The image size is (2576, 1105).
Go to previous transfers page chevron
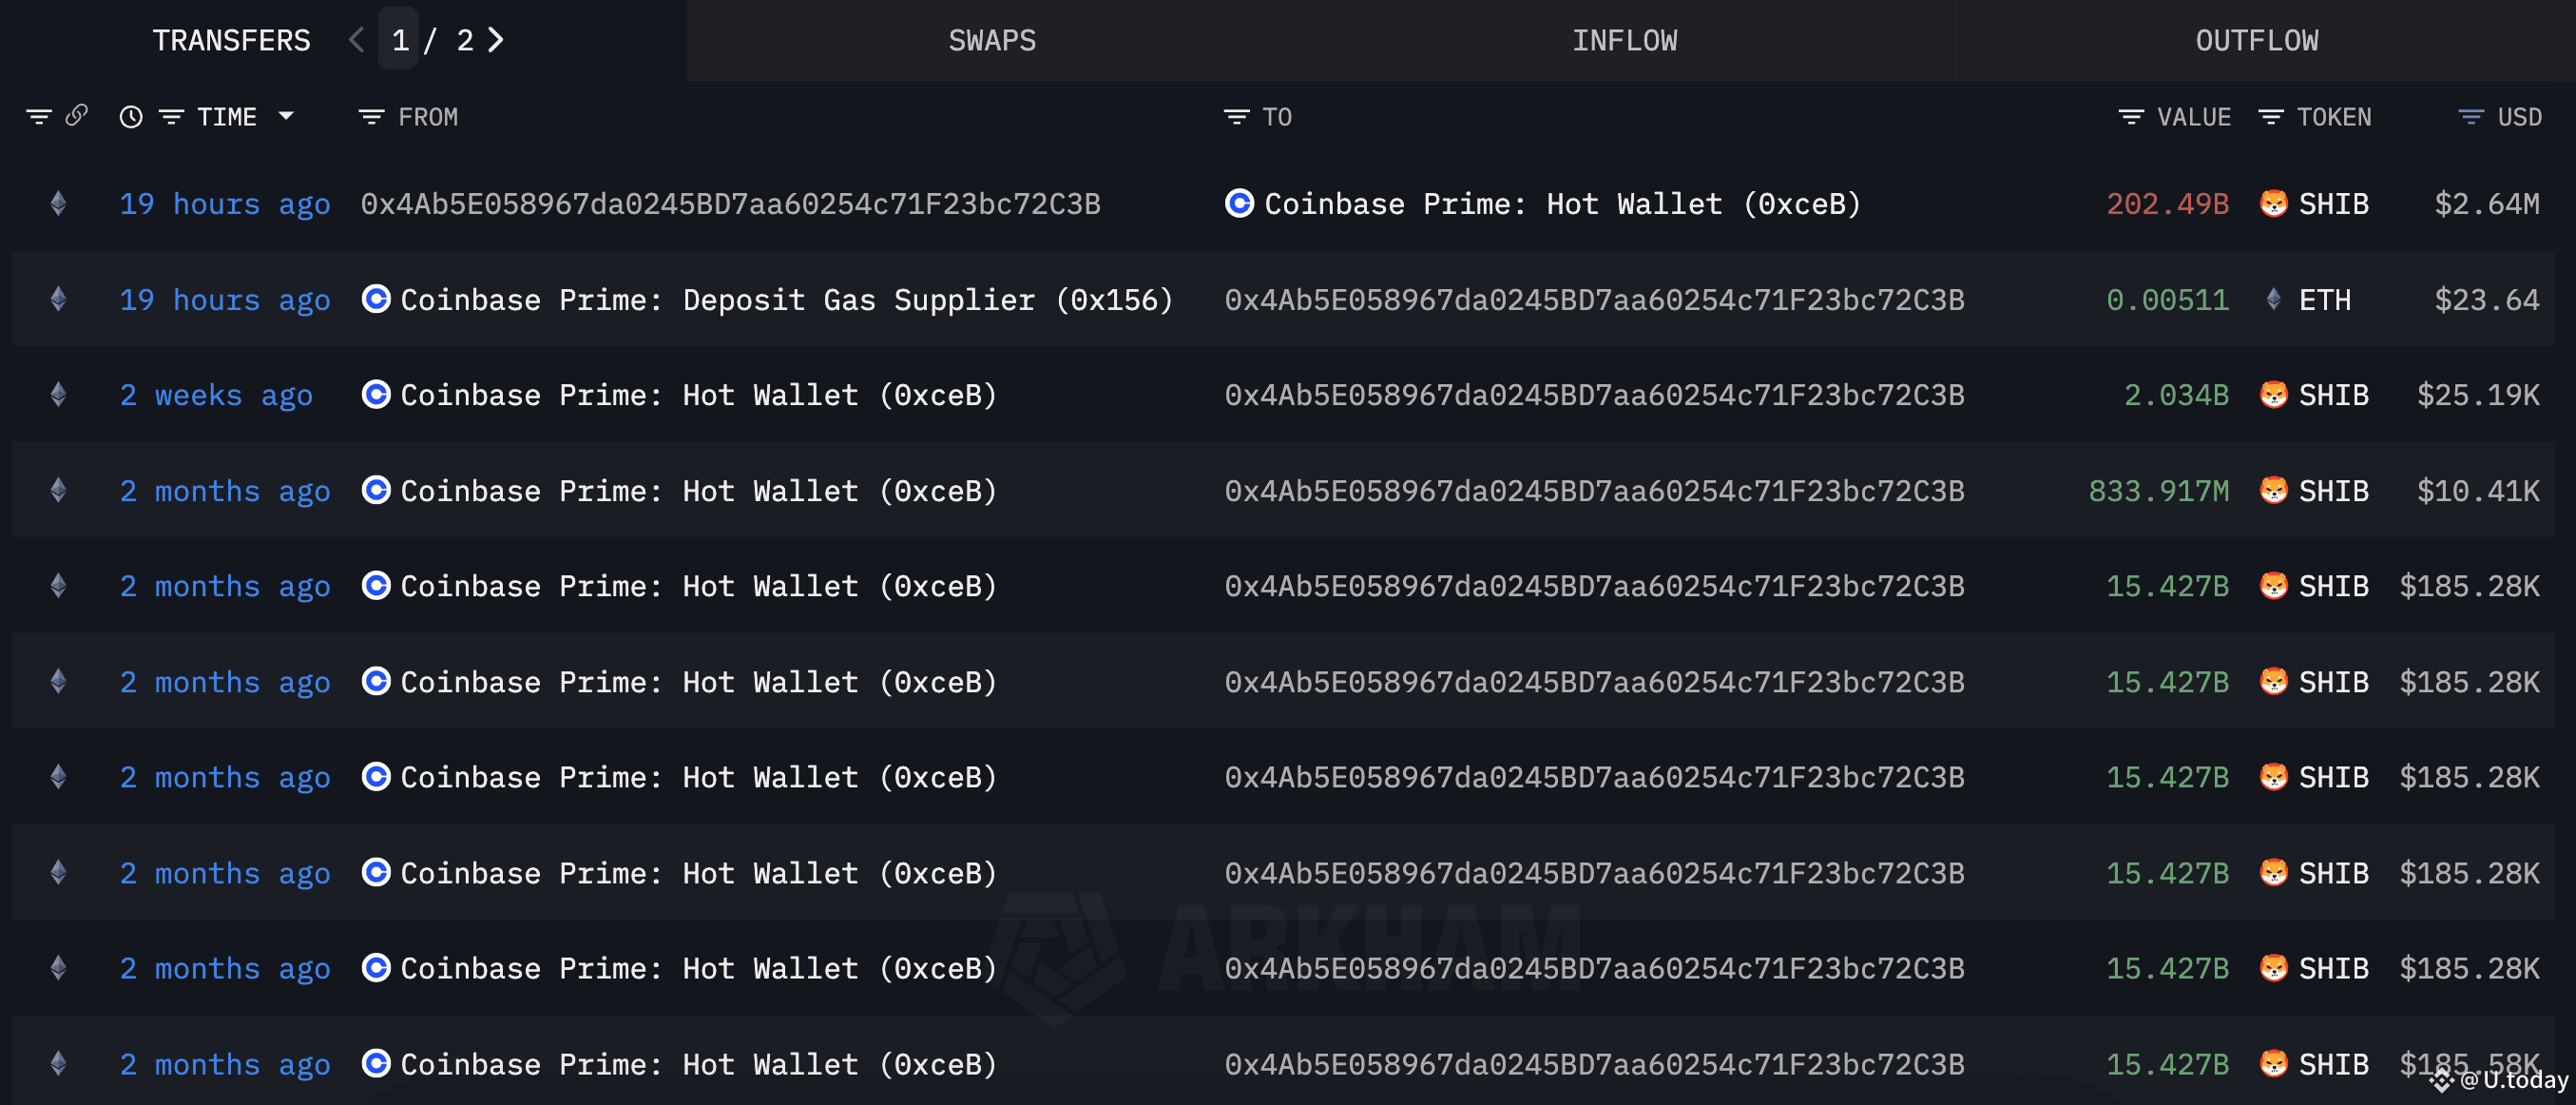356,40
